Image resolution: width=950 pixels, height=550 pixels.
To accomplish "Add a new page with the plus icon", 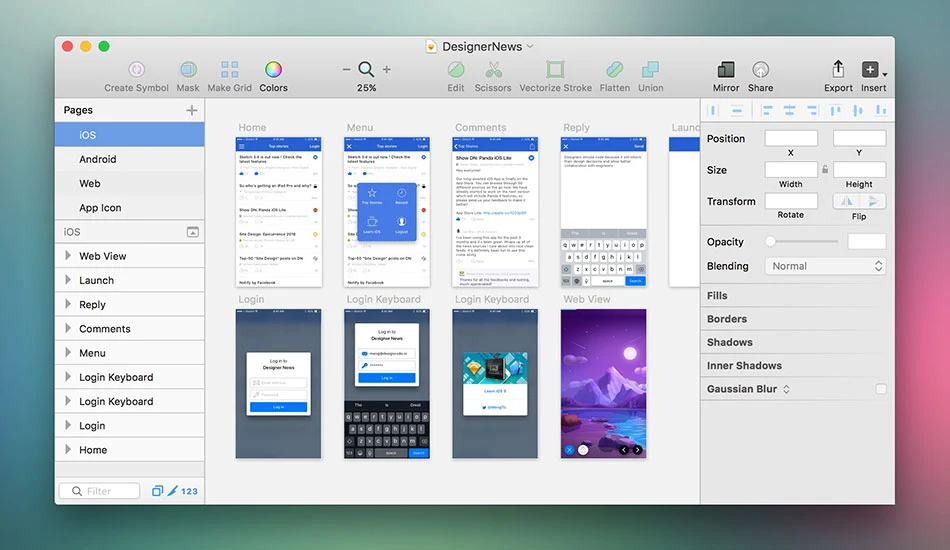I will (192, 110).
